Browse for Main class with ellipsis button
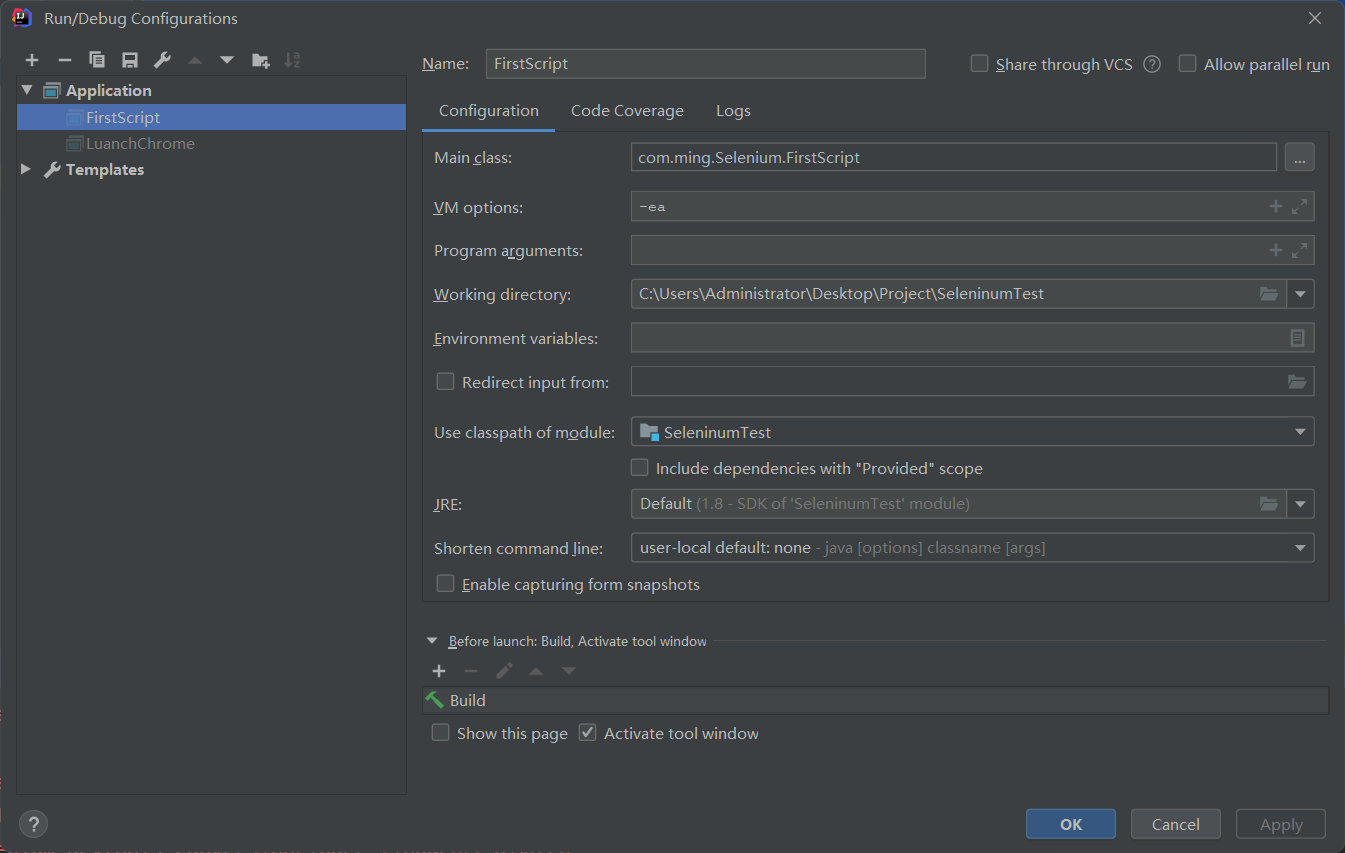 point(1299,157)
